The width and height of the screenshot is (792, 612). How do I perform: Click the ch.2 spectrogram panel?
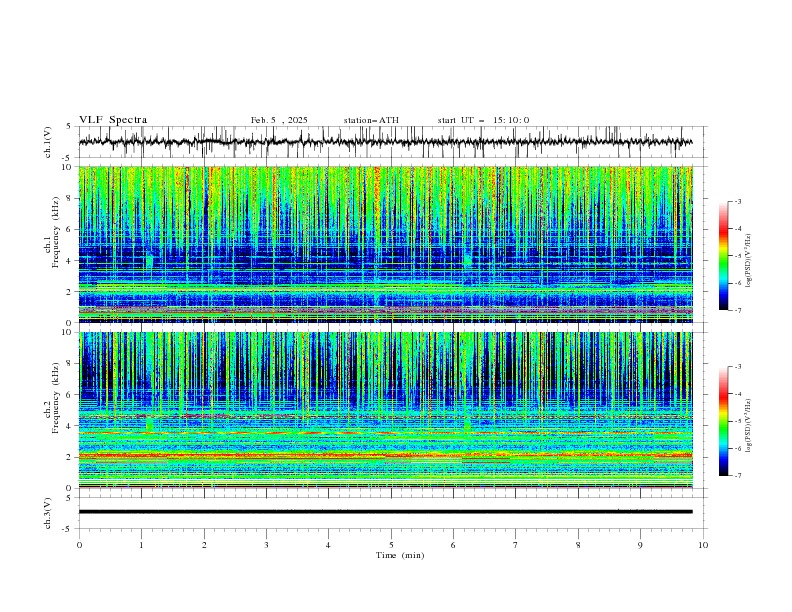pos(385,410)
